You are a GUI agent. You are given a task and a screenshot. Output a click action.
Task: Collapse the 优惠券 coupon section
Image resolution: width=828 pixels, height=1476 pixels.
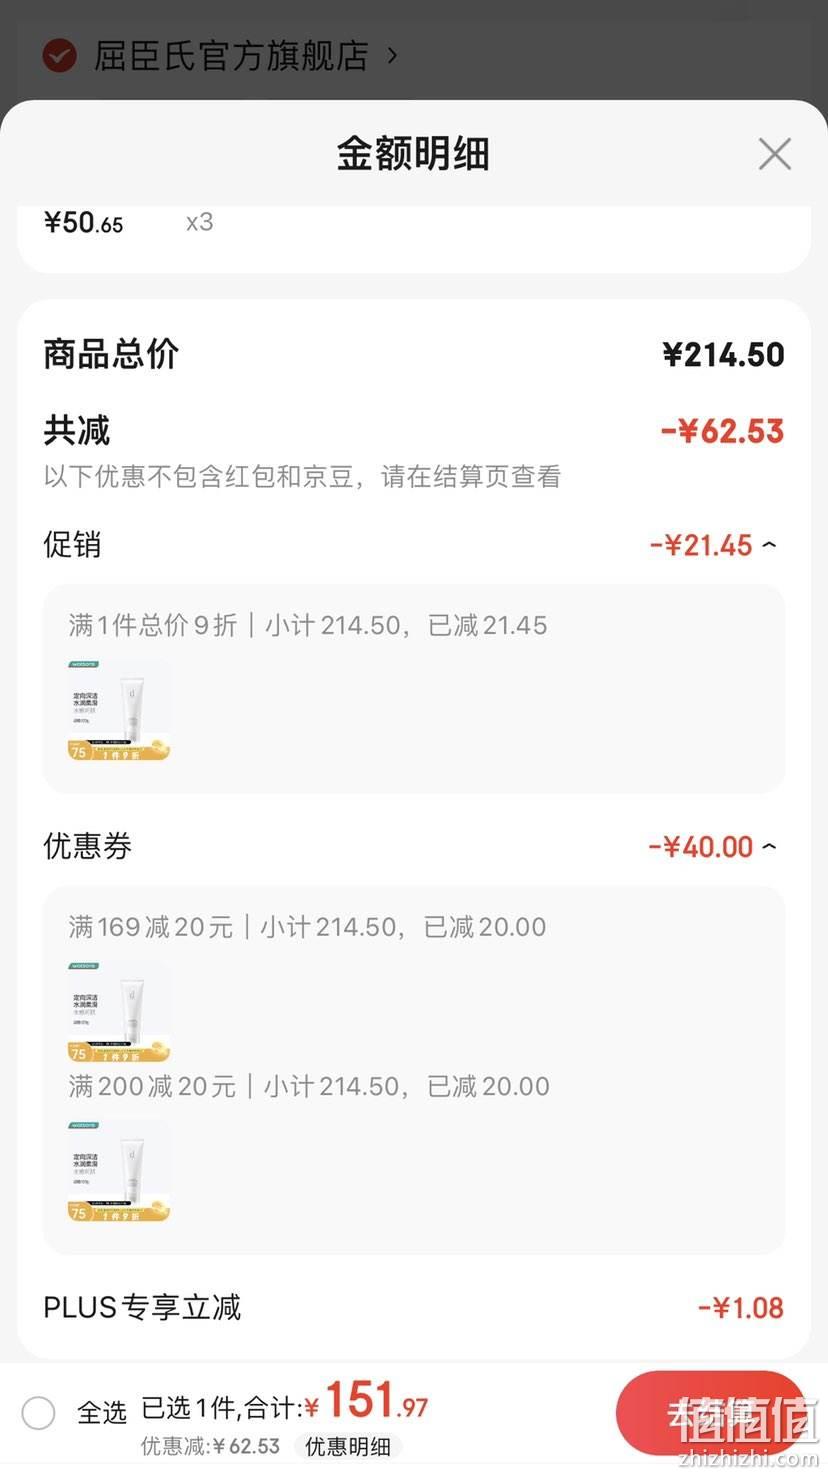coord(769,847)
